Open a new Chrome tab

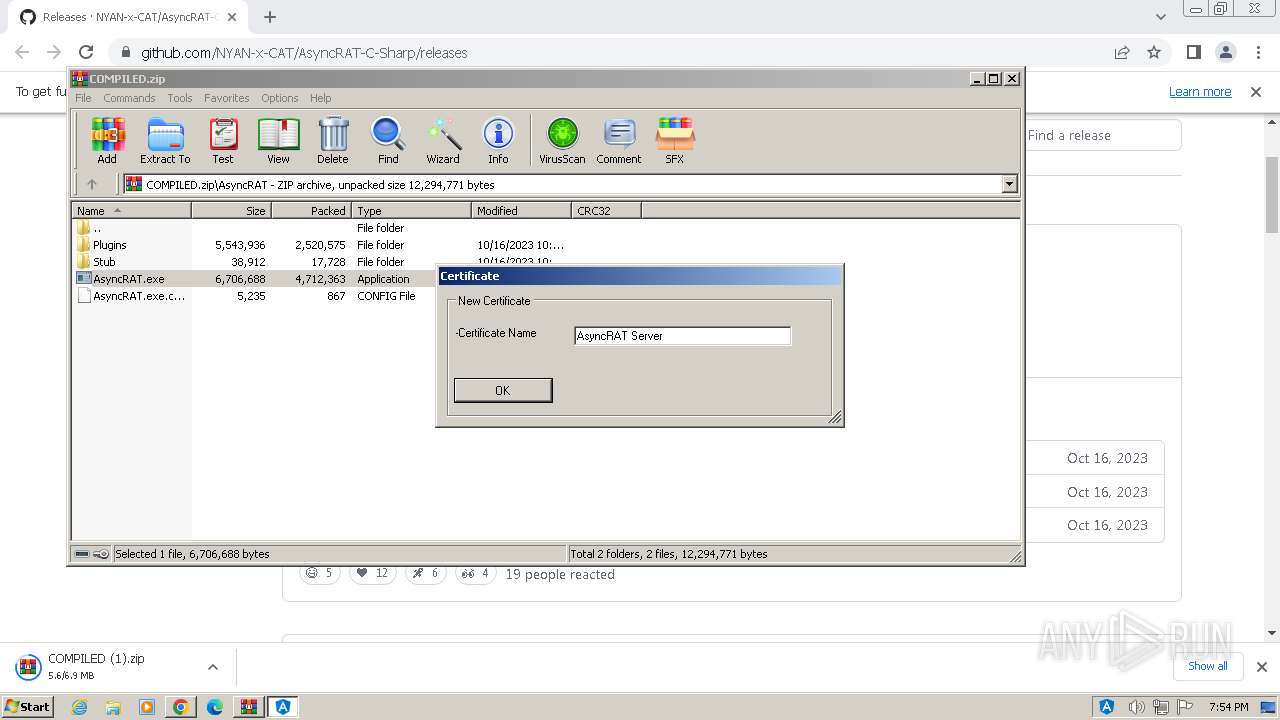(270, 17)
